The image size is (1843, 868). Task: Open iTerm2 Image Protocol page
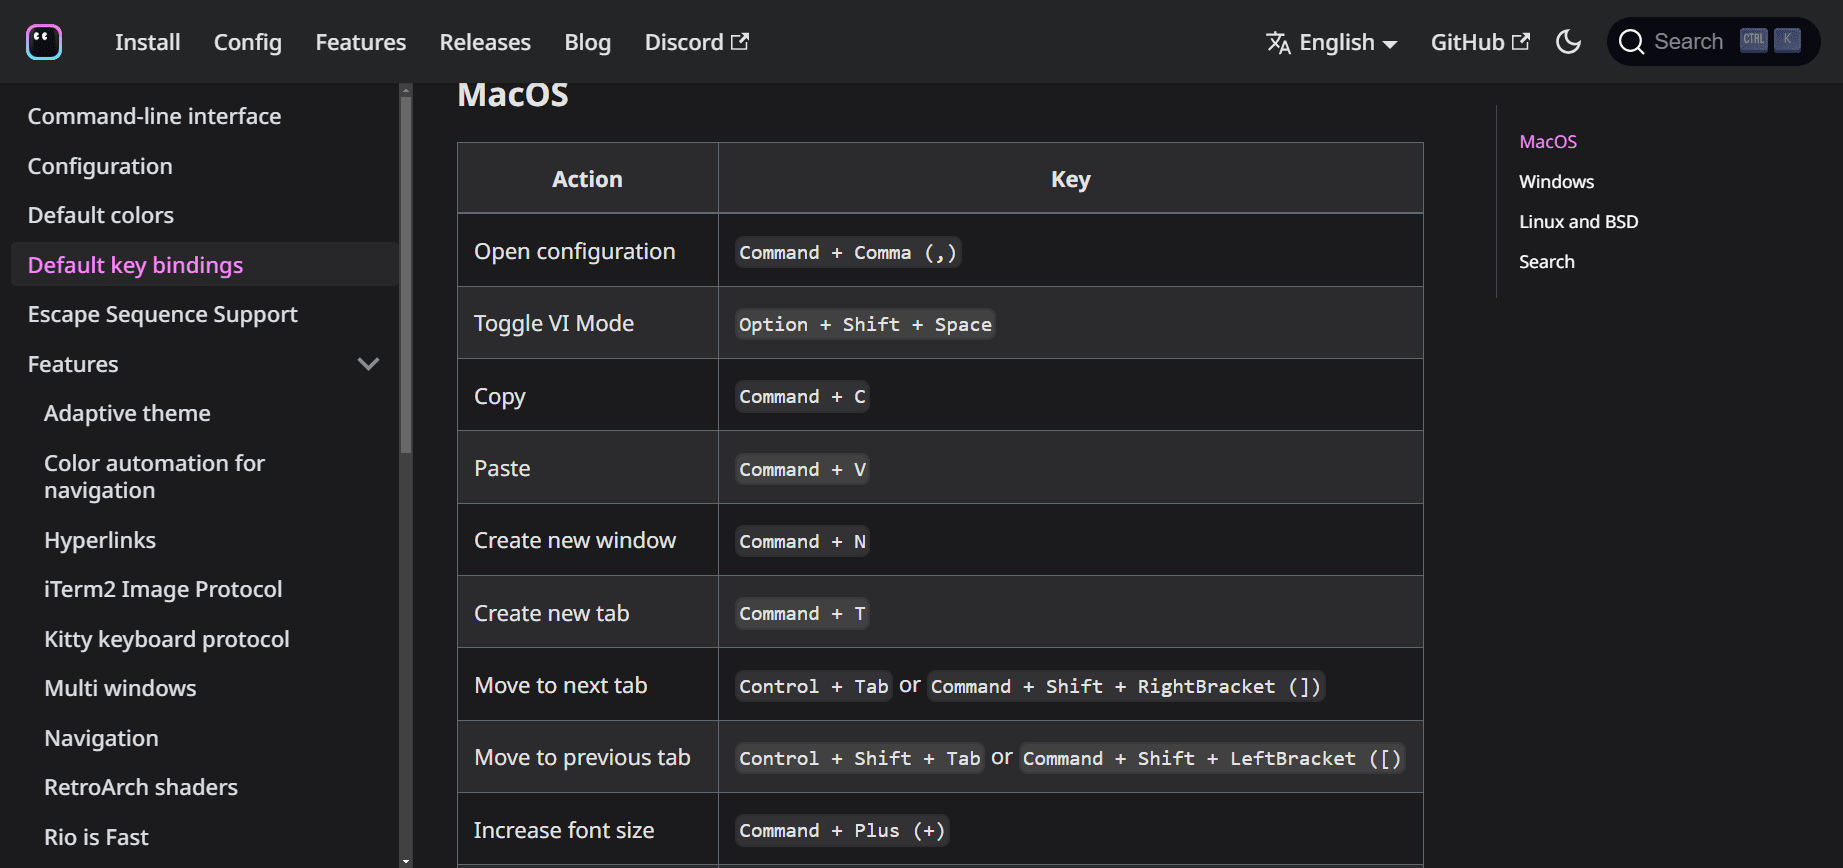163,590
